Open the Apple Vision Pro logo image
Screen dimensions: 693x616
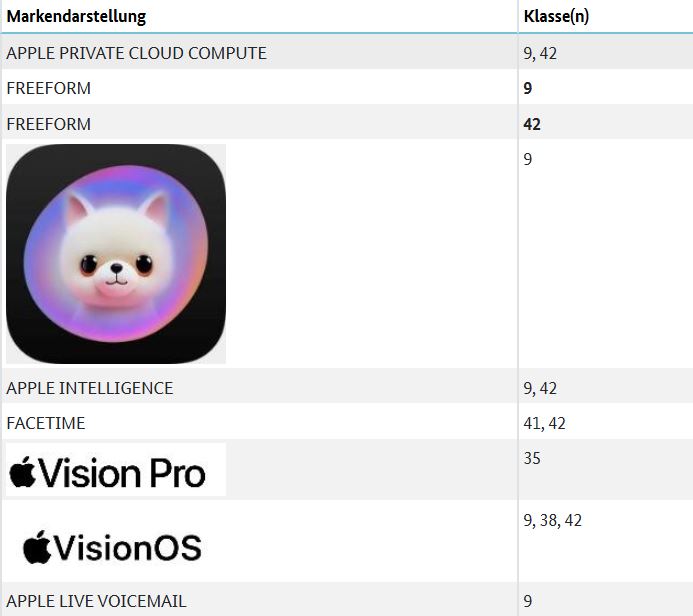[116, 469]
